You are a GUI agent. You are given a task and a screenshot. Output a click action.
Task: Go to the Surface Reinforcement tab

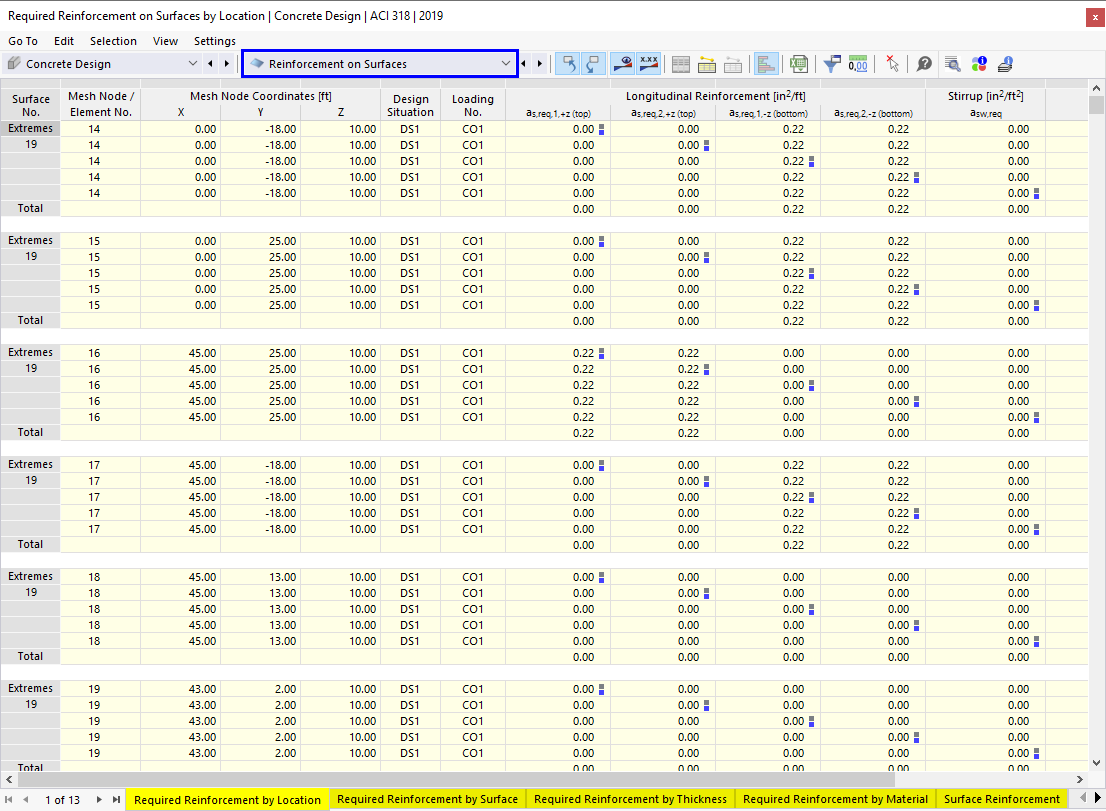1002,799
